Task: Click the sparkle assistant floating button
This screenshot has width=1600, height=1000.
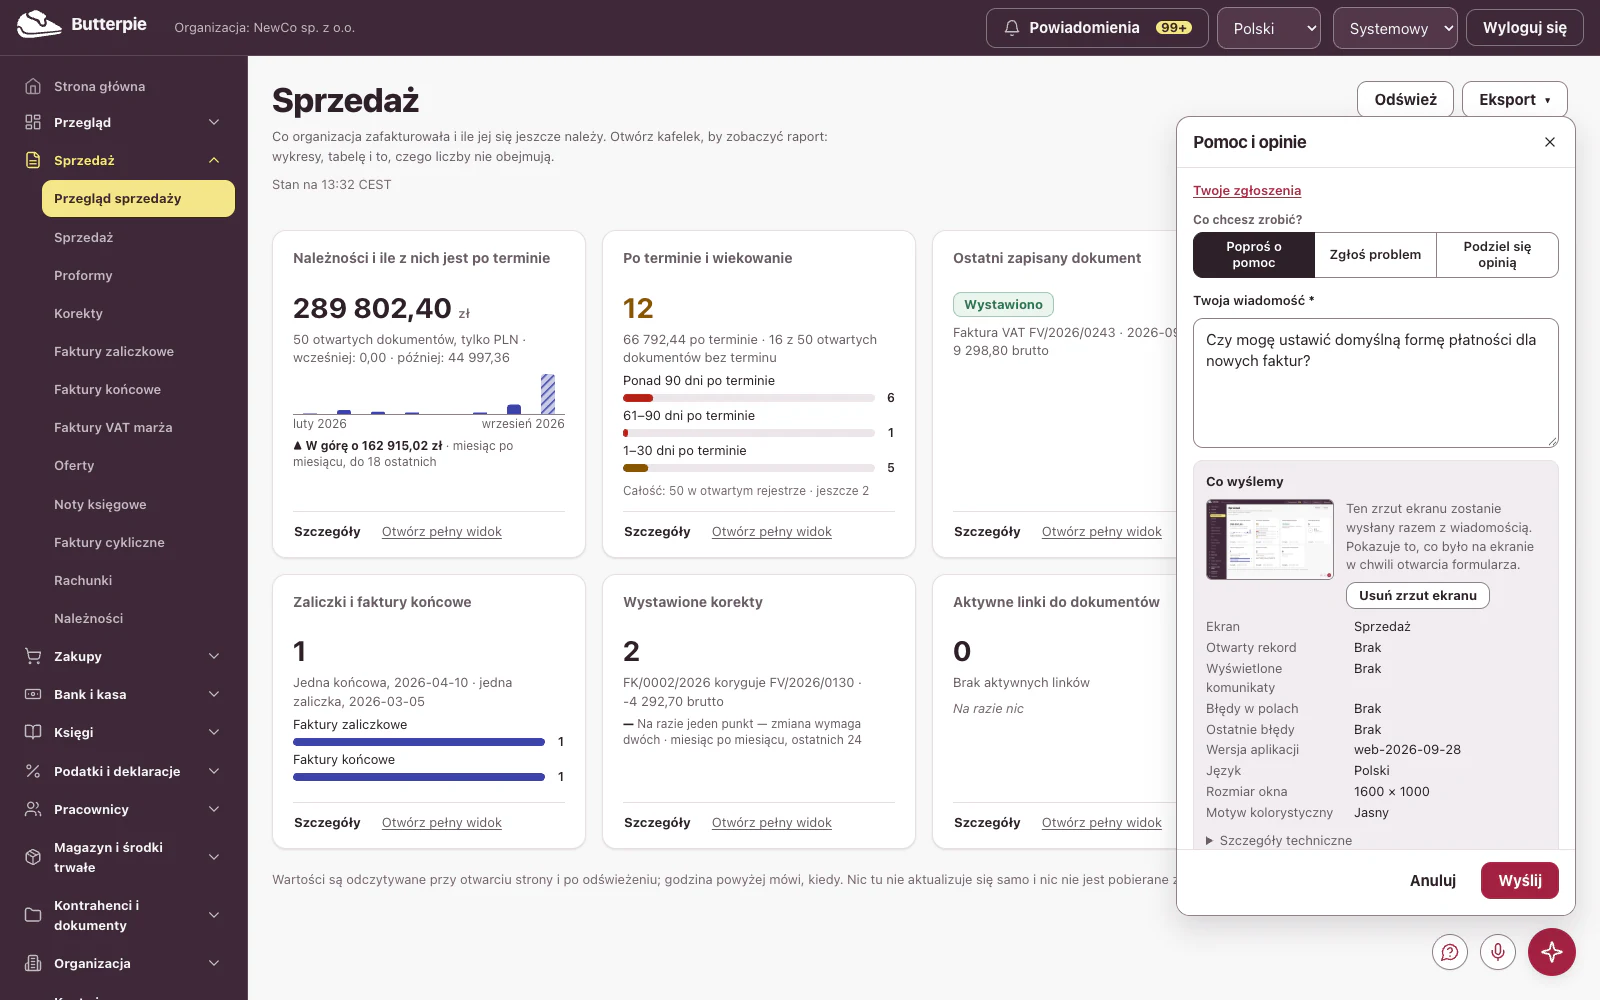Action: point(1552,952)
